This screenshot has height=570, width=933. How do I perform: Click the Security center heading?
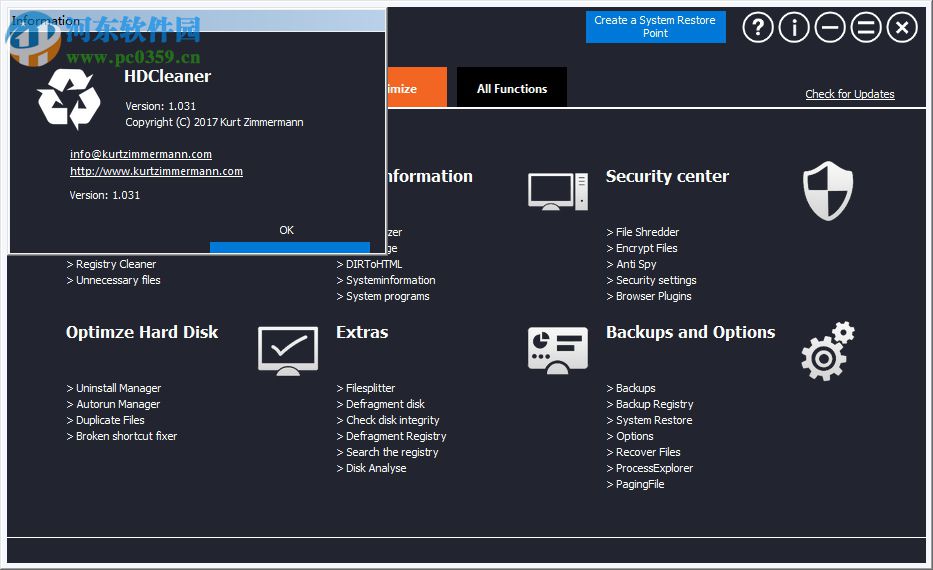[x=667, y=177]
